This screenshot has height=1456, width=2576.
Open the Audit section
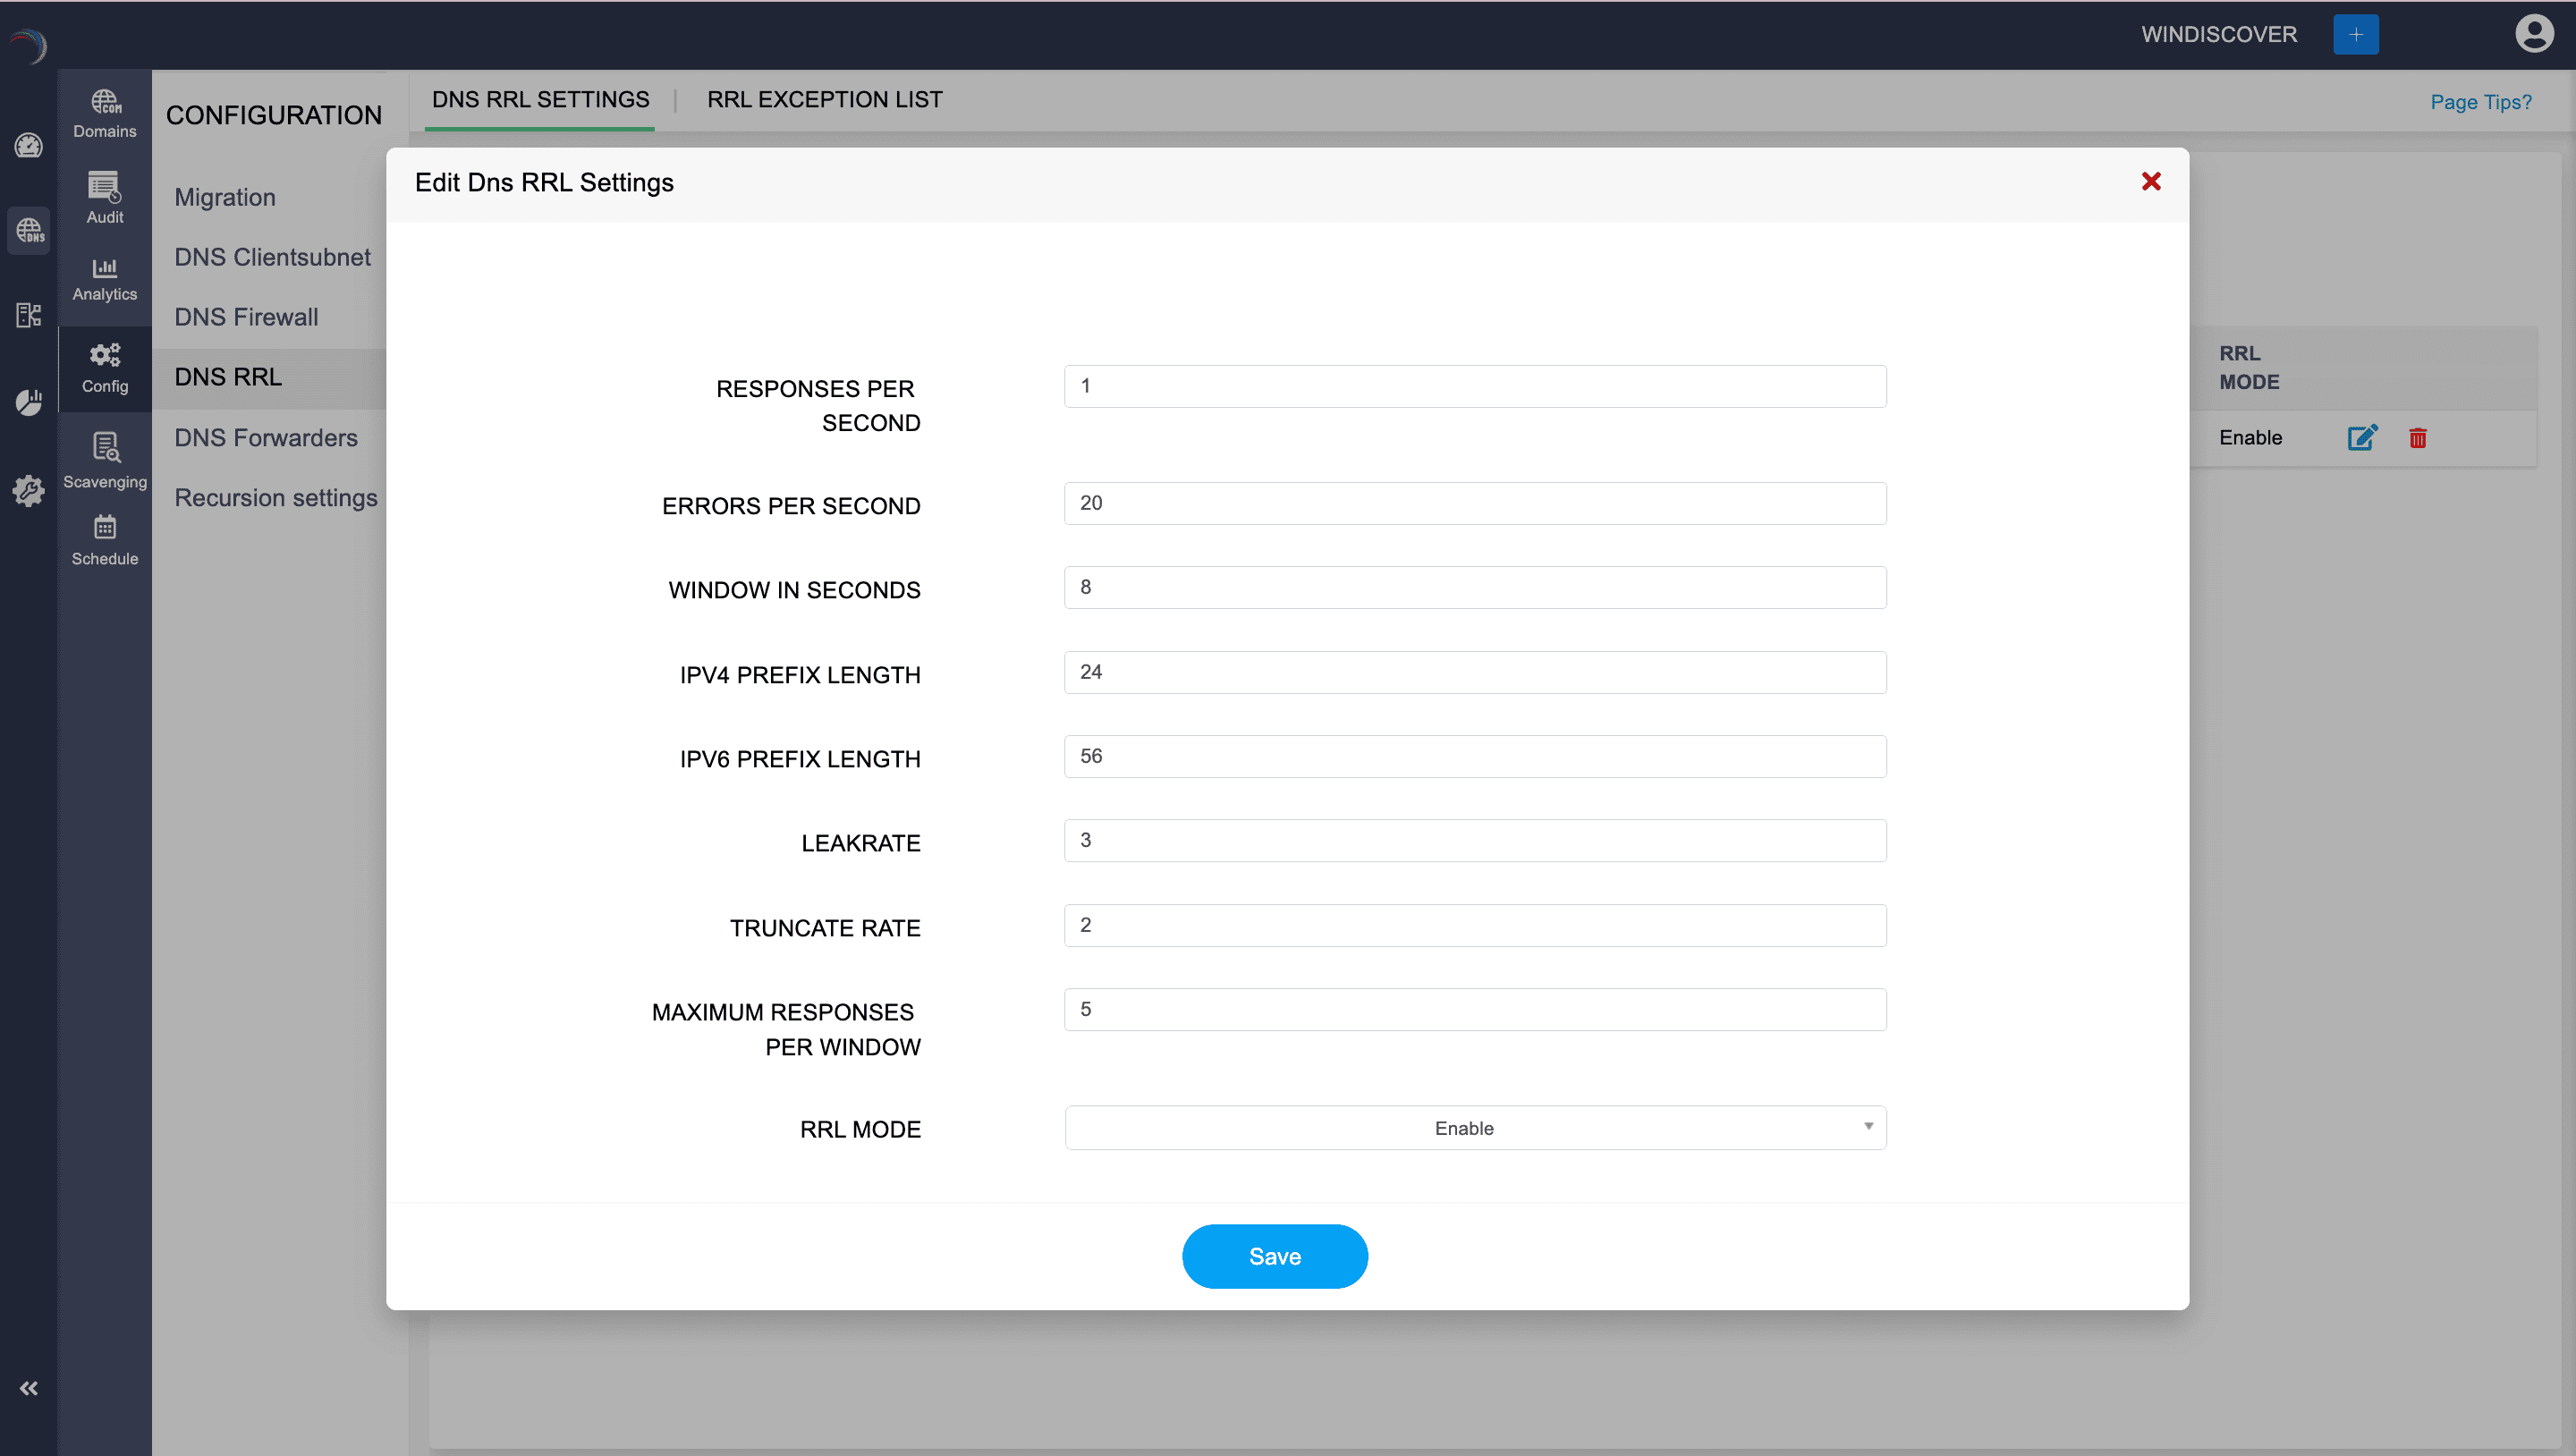pyautogui.click(x=104, y=197)
